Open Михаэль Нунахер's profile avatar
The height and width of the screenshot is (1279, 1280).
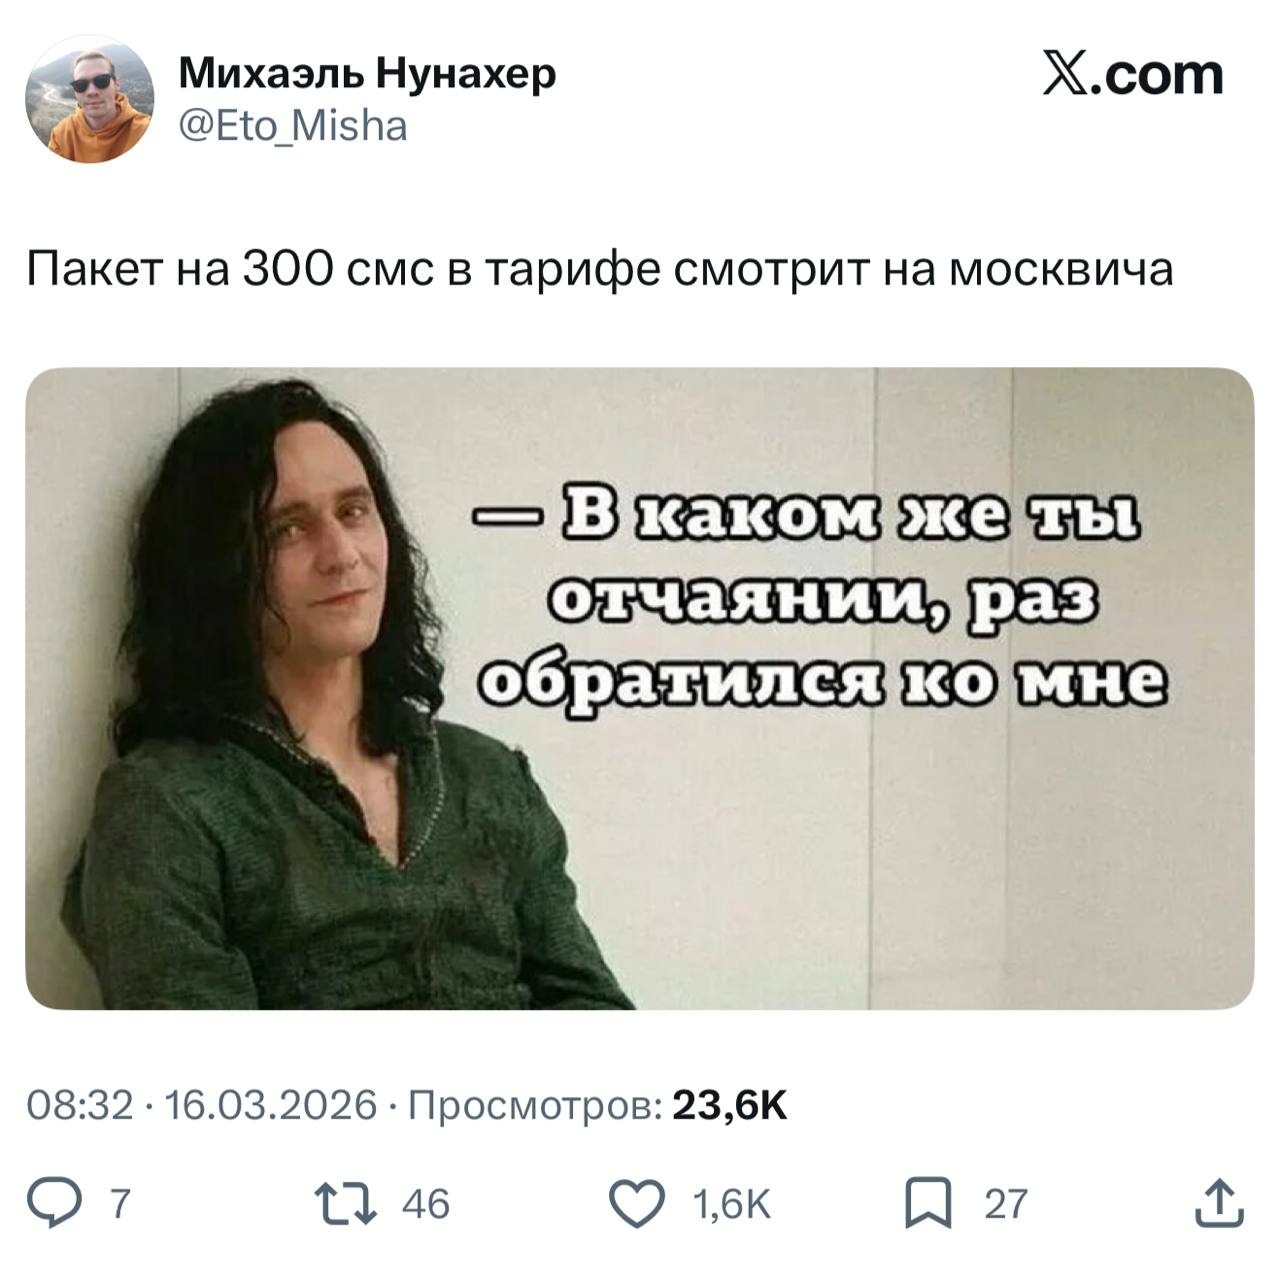pyautogui.click(x=89, y=97)
